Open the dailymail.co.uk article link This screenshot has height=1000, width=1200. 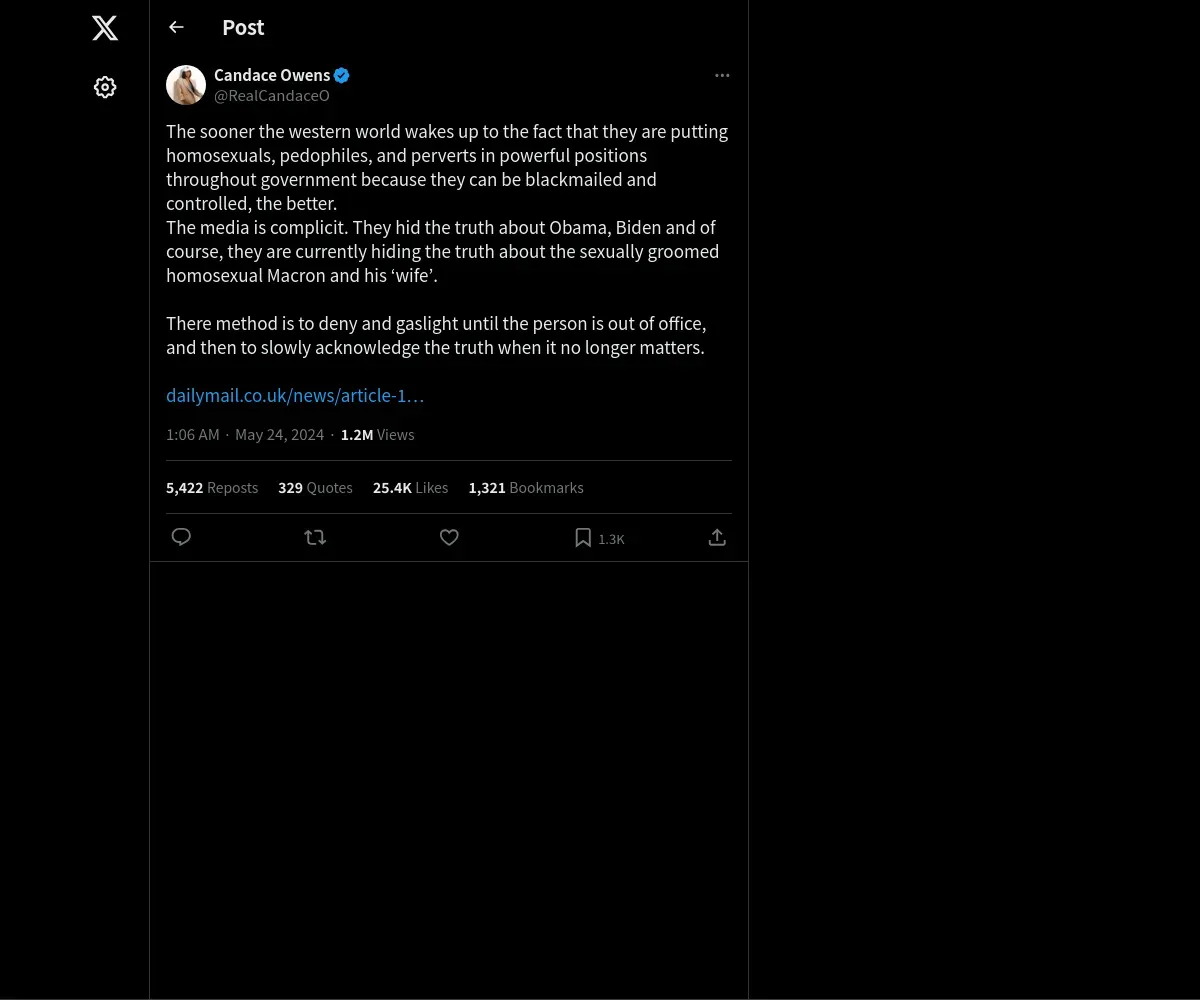pos(295,395)
